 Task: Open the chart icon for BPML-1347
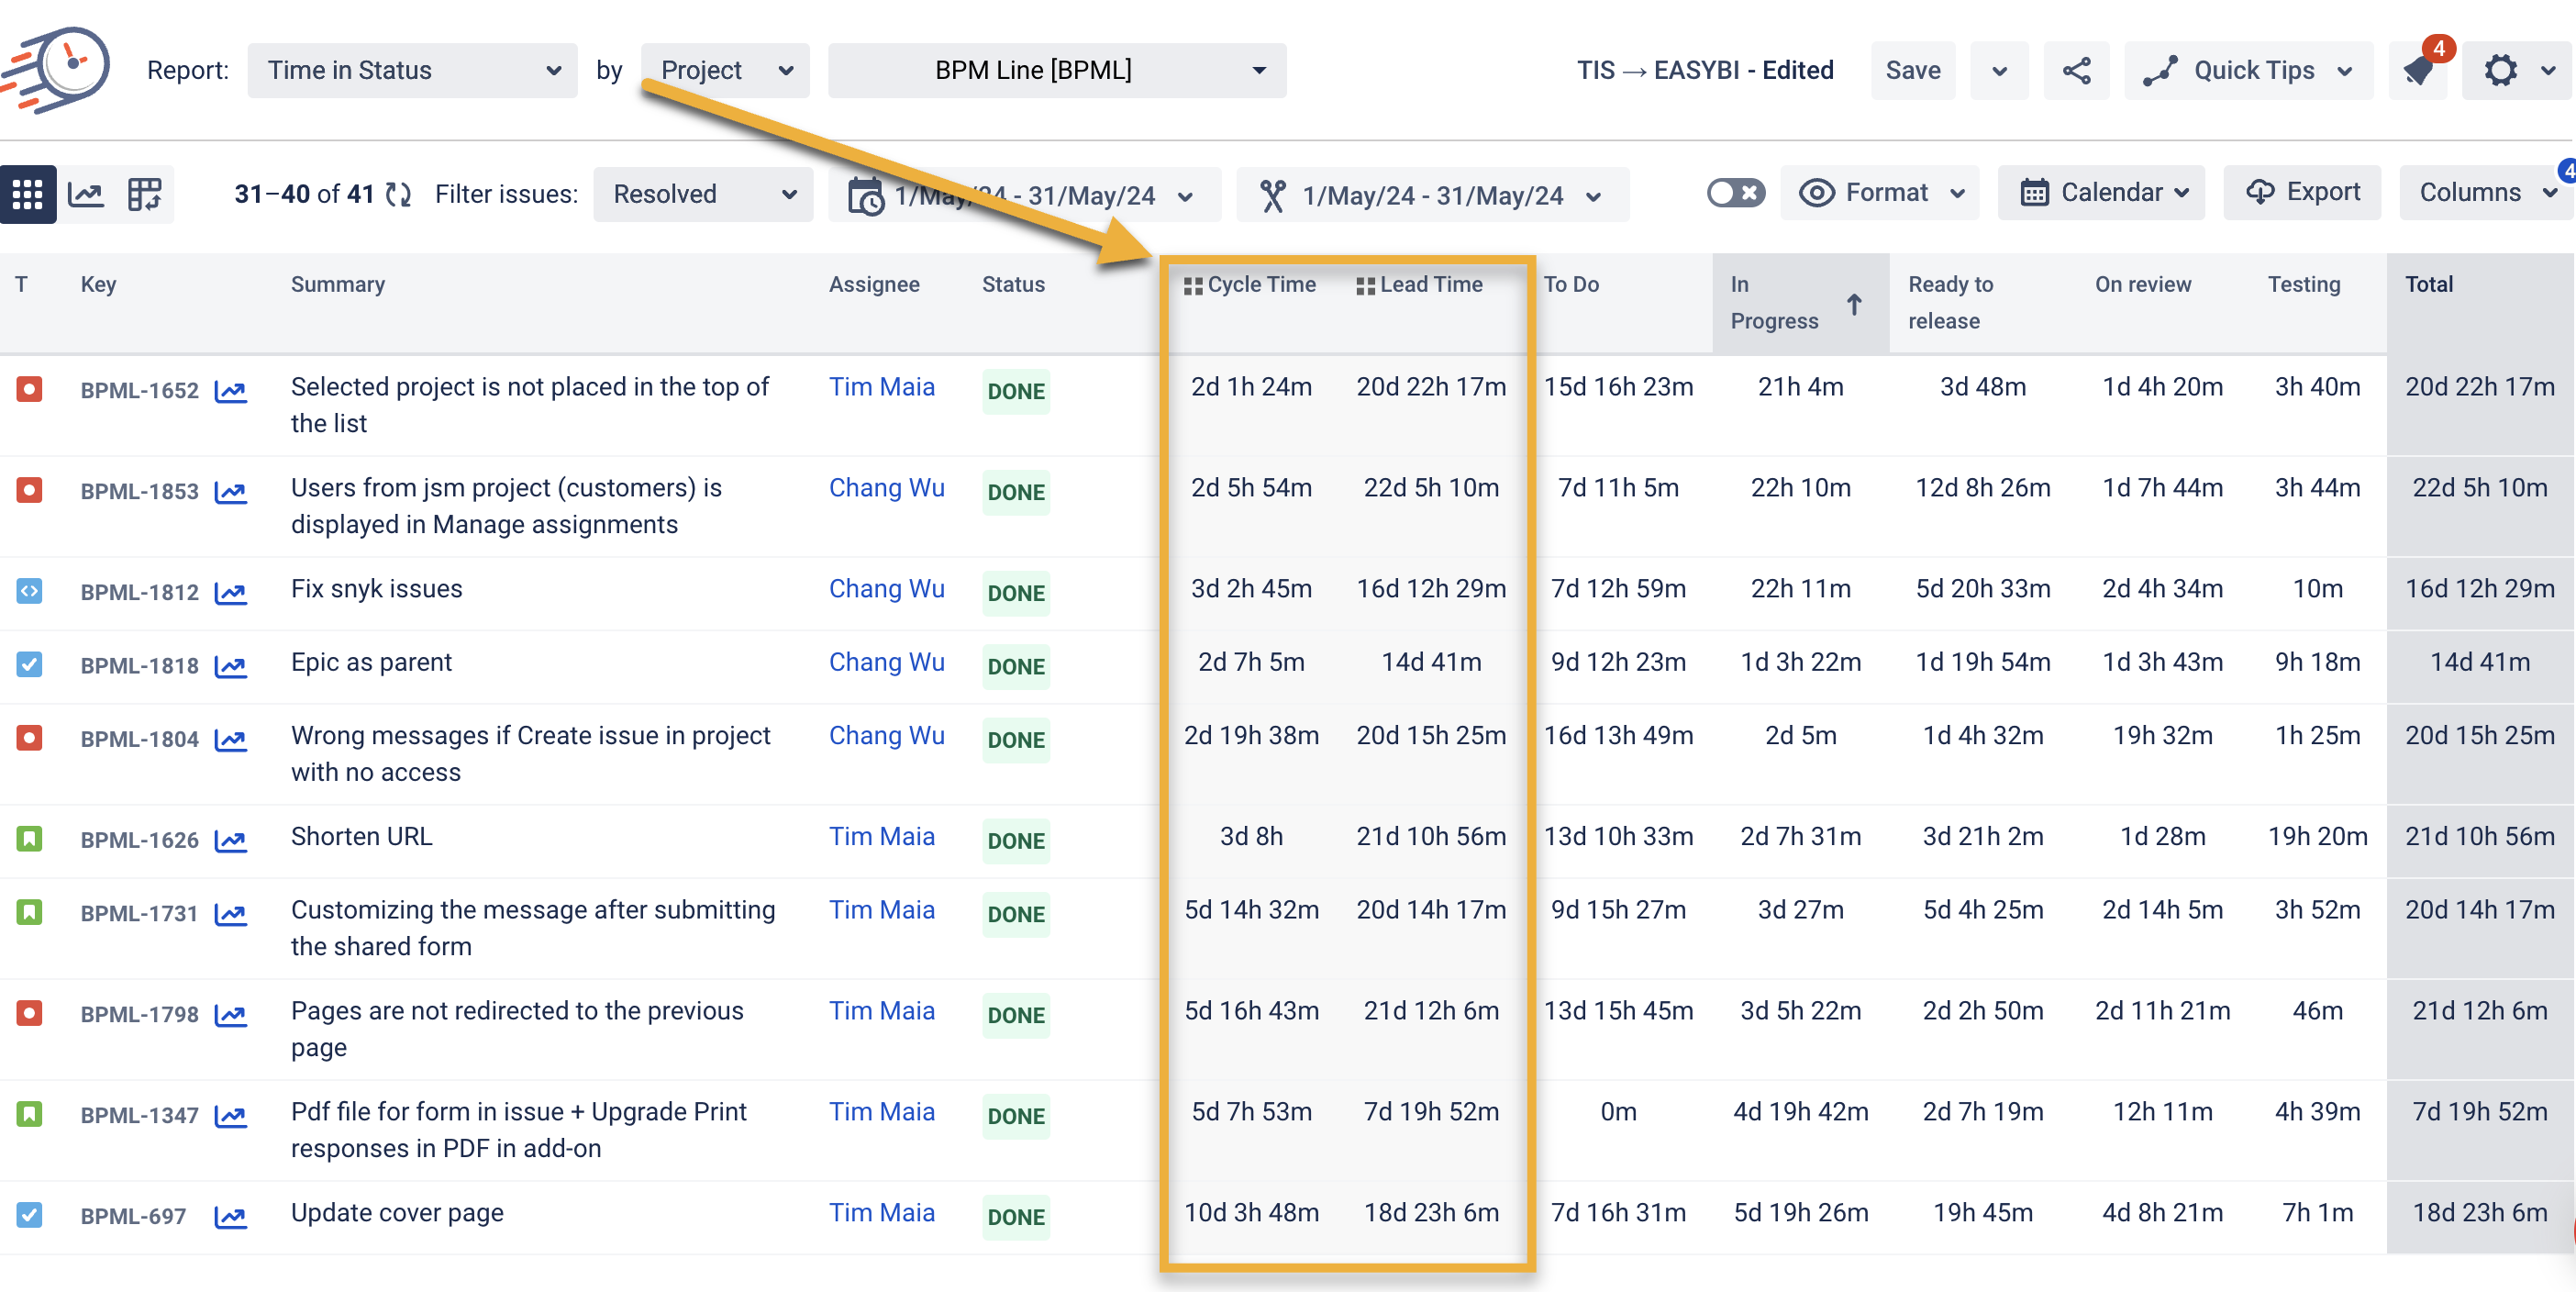click(231, 1116)
